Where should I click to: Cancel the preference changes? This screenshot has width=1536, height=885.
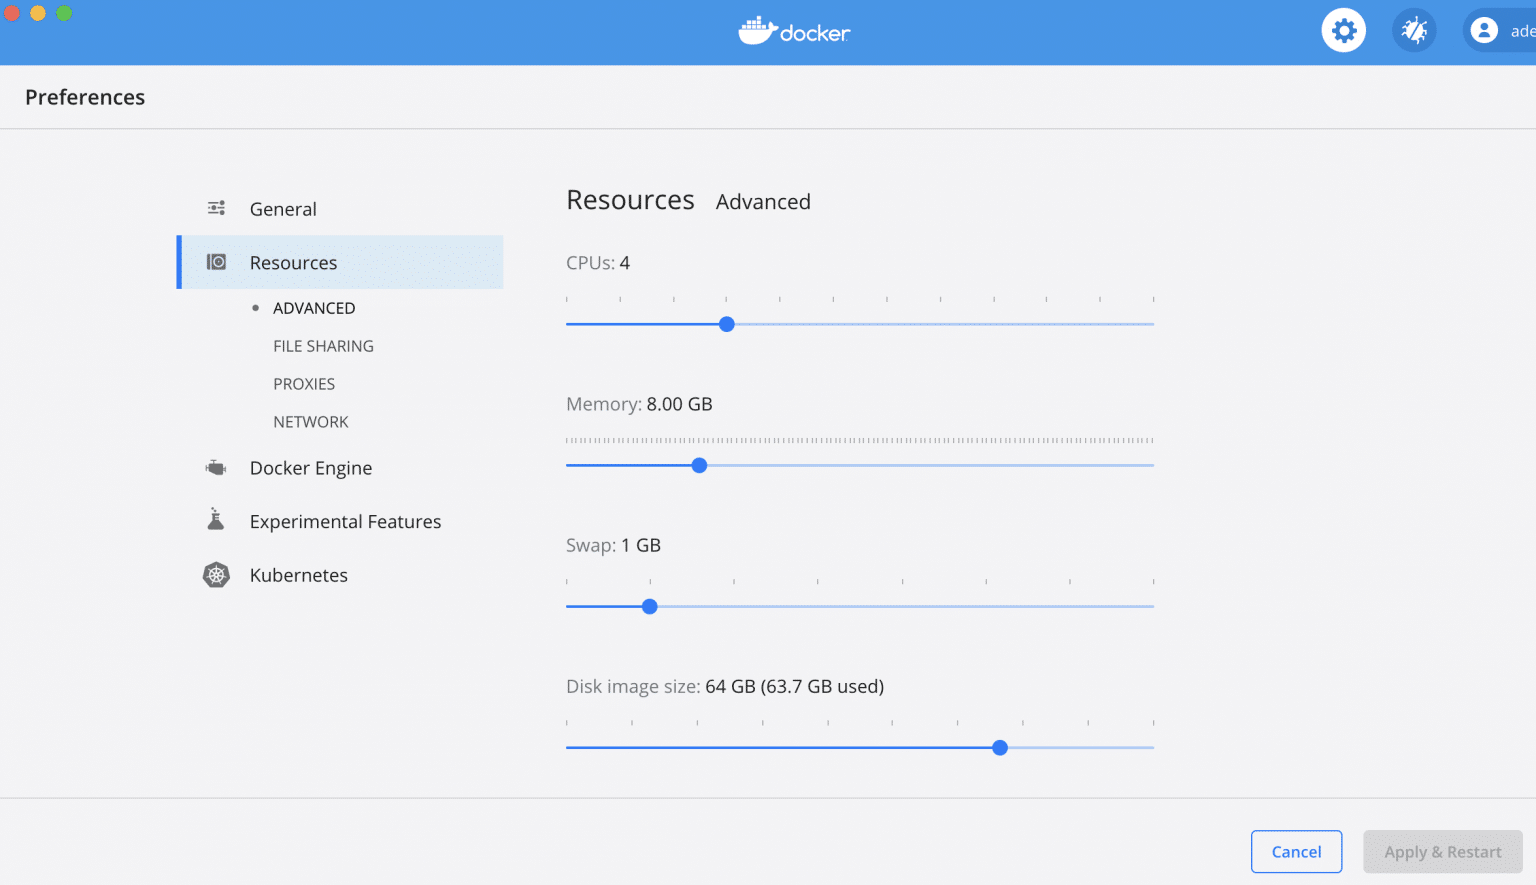[x=1296, y=852]
